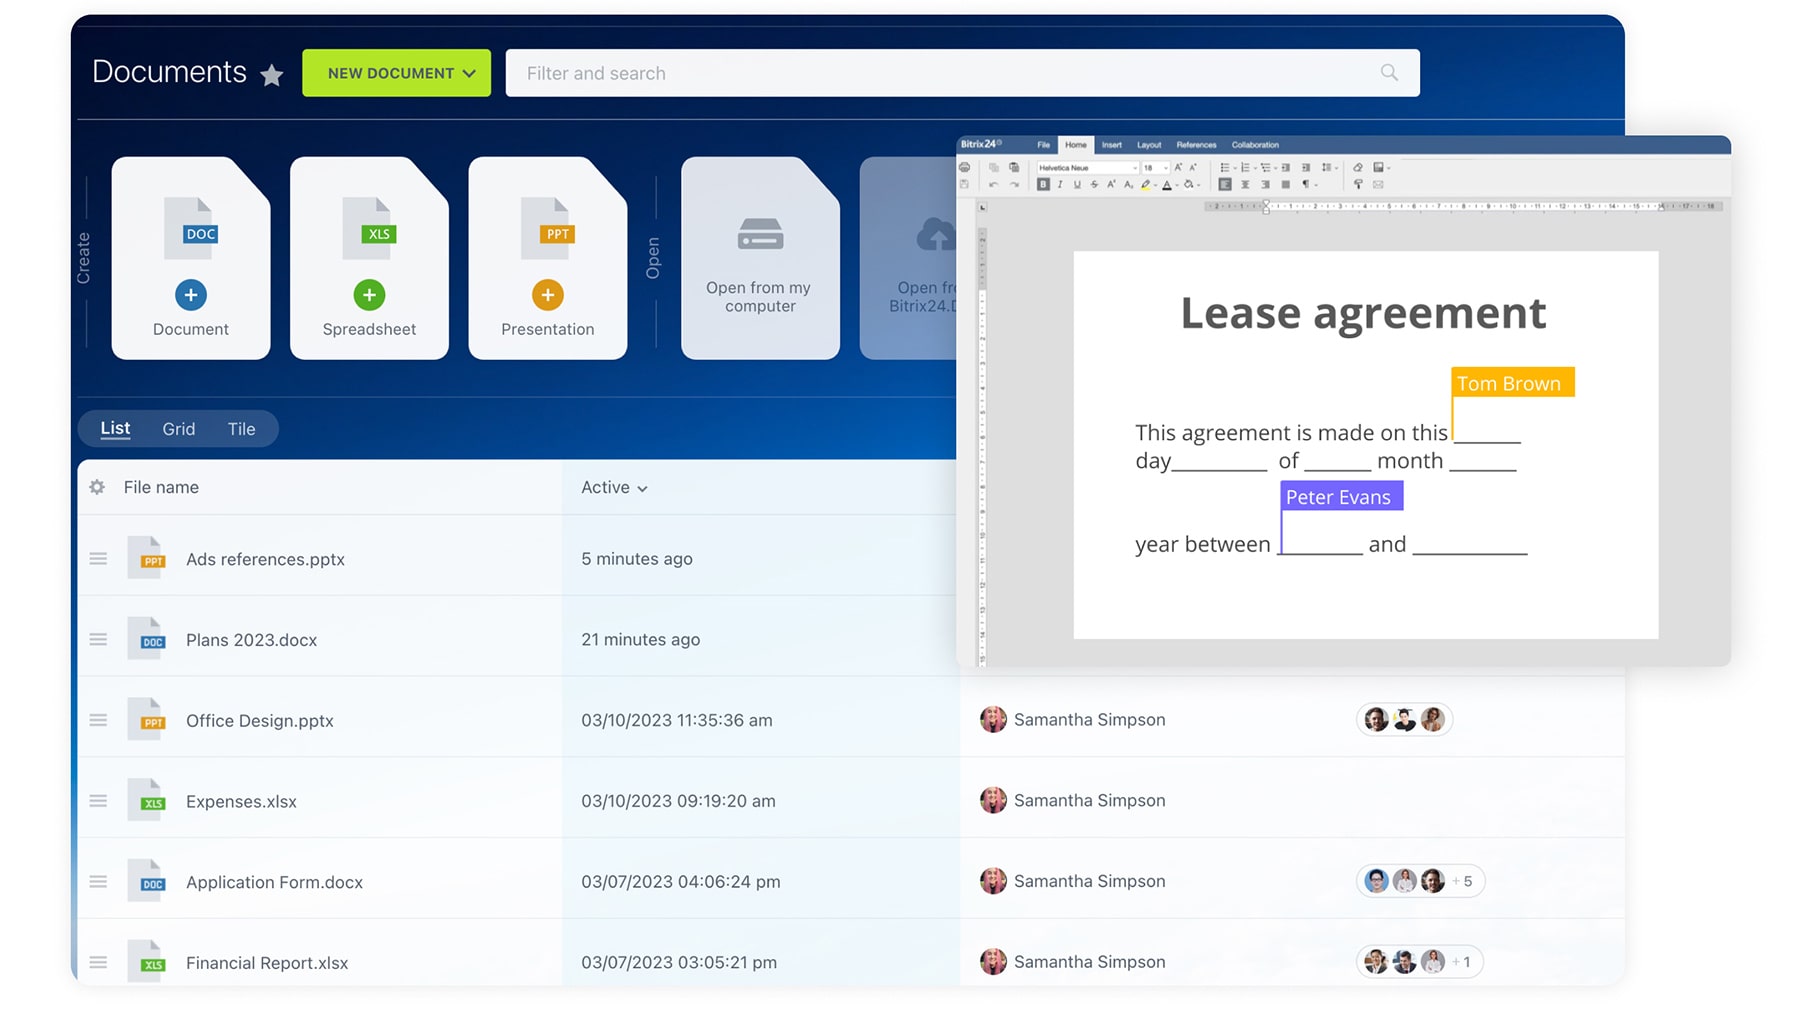1800x1019 pixels.
Task: Click the Office Design.pptx file icon
Action: [148, 719]
